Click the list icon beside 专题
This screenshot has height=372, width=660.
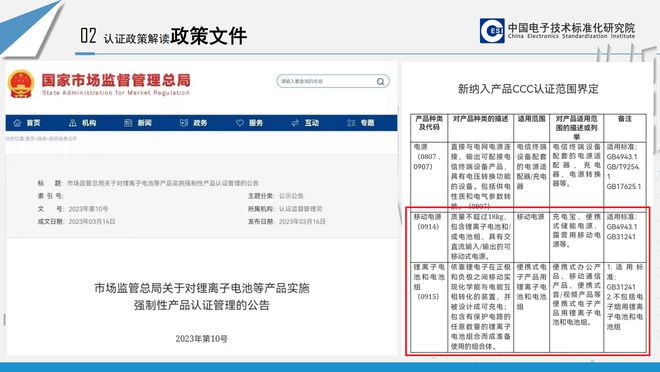pos(351,123)
